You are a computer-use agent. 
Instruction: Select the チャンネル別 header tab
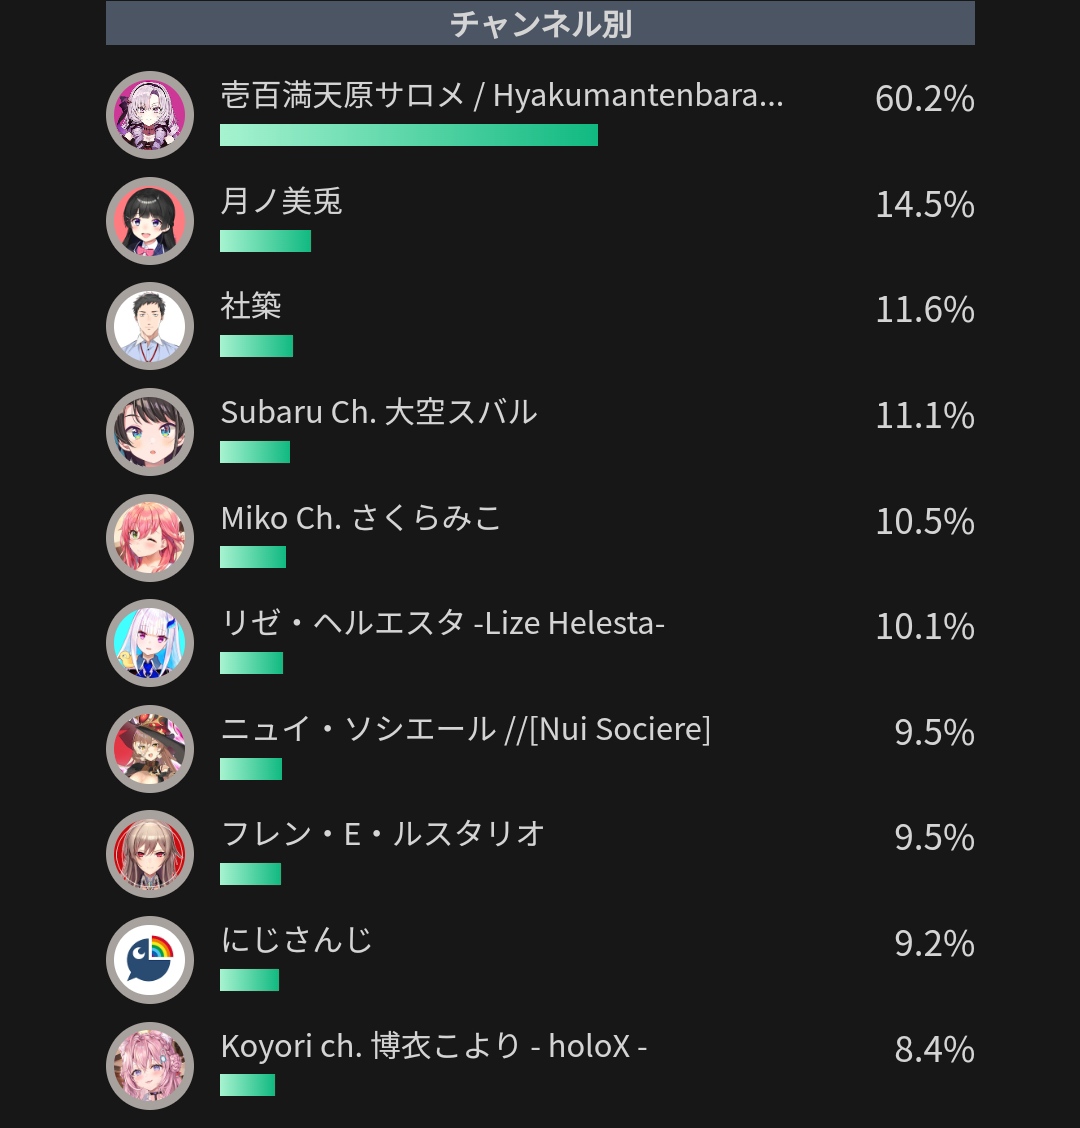(x=540, y=23)
